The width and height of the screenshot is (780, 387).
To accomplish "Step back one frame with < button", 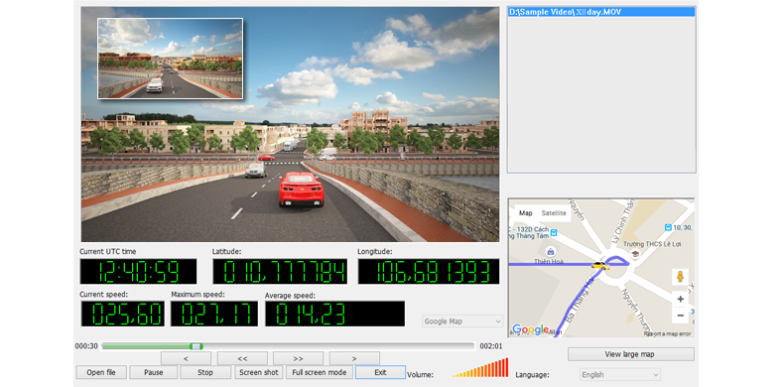I will 186,358.
